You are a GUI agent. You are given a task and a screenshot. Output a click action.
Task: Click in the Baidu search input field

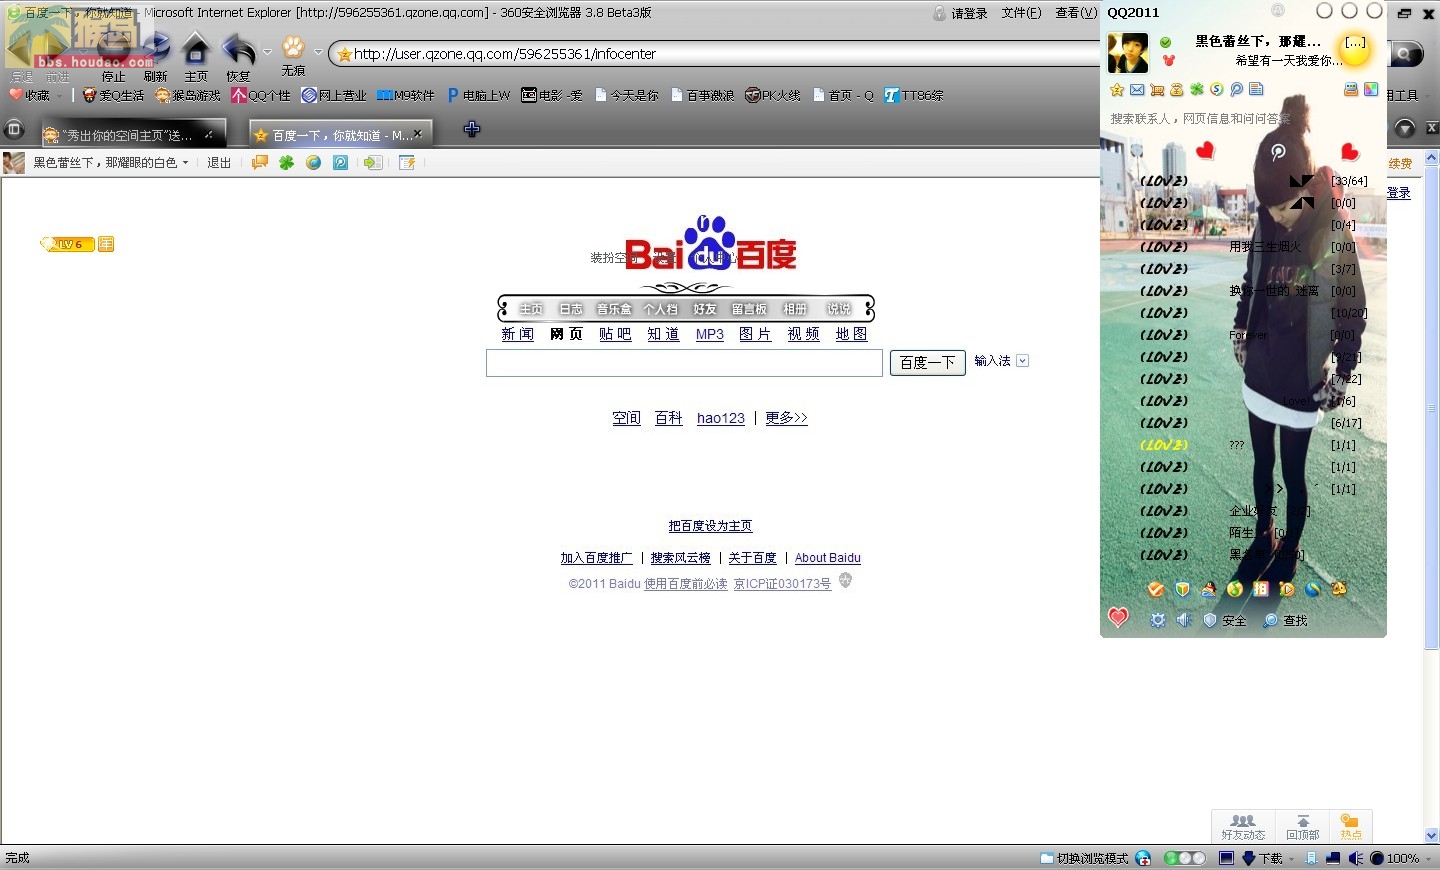click(684, 363)
